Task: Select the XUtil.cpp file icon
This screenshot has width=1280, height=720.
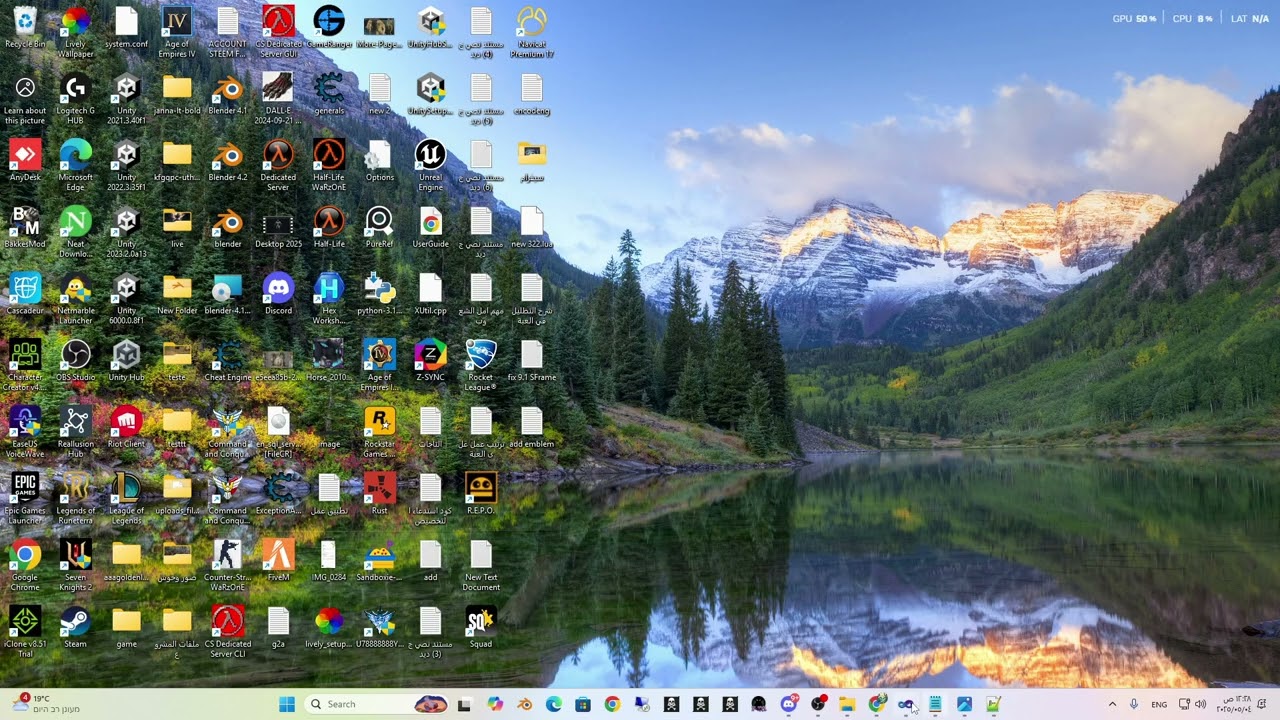Action: pos(430,295)
